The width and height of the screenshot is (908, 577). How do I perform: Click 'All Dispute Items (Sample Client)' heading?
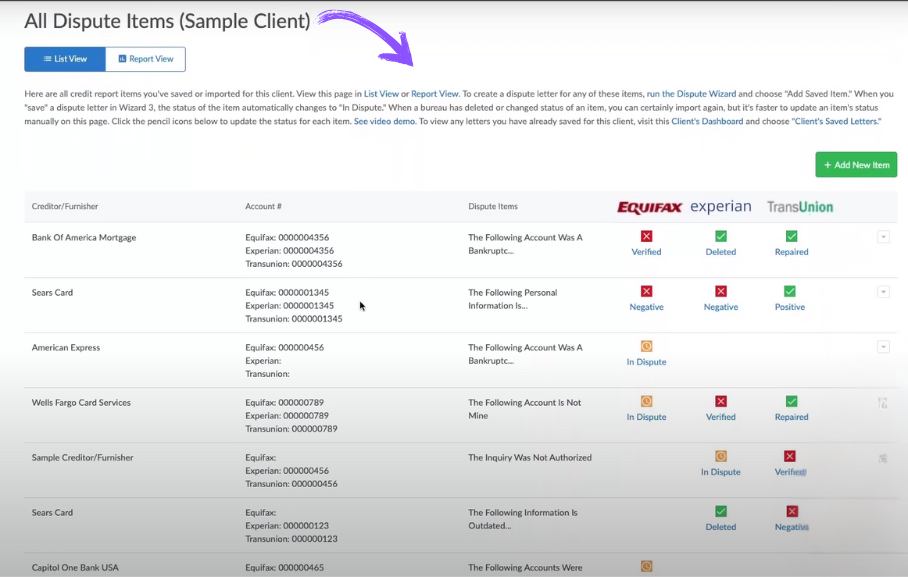click(x=167, y=21)
